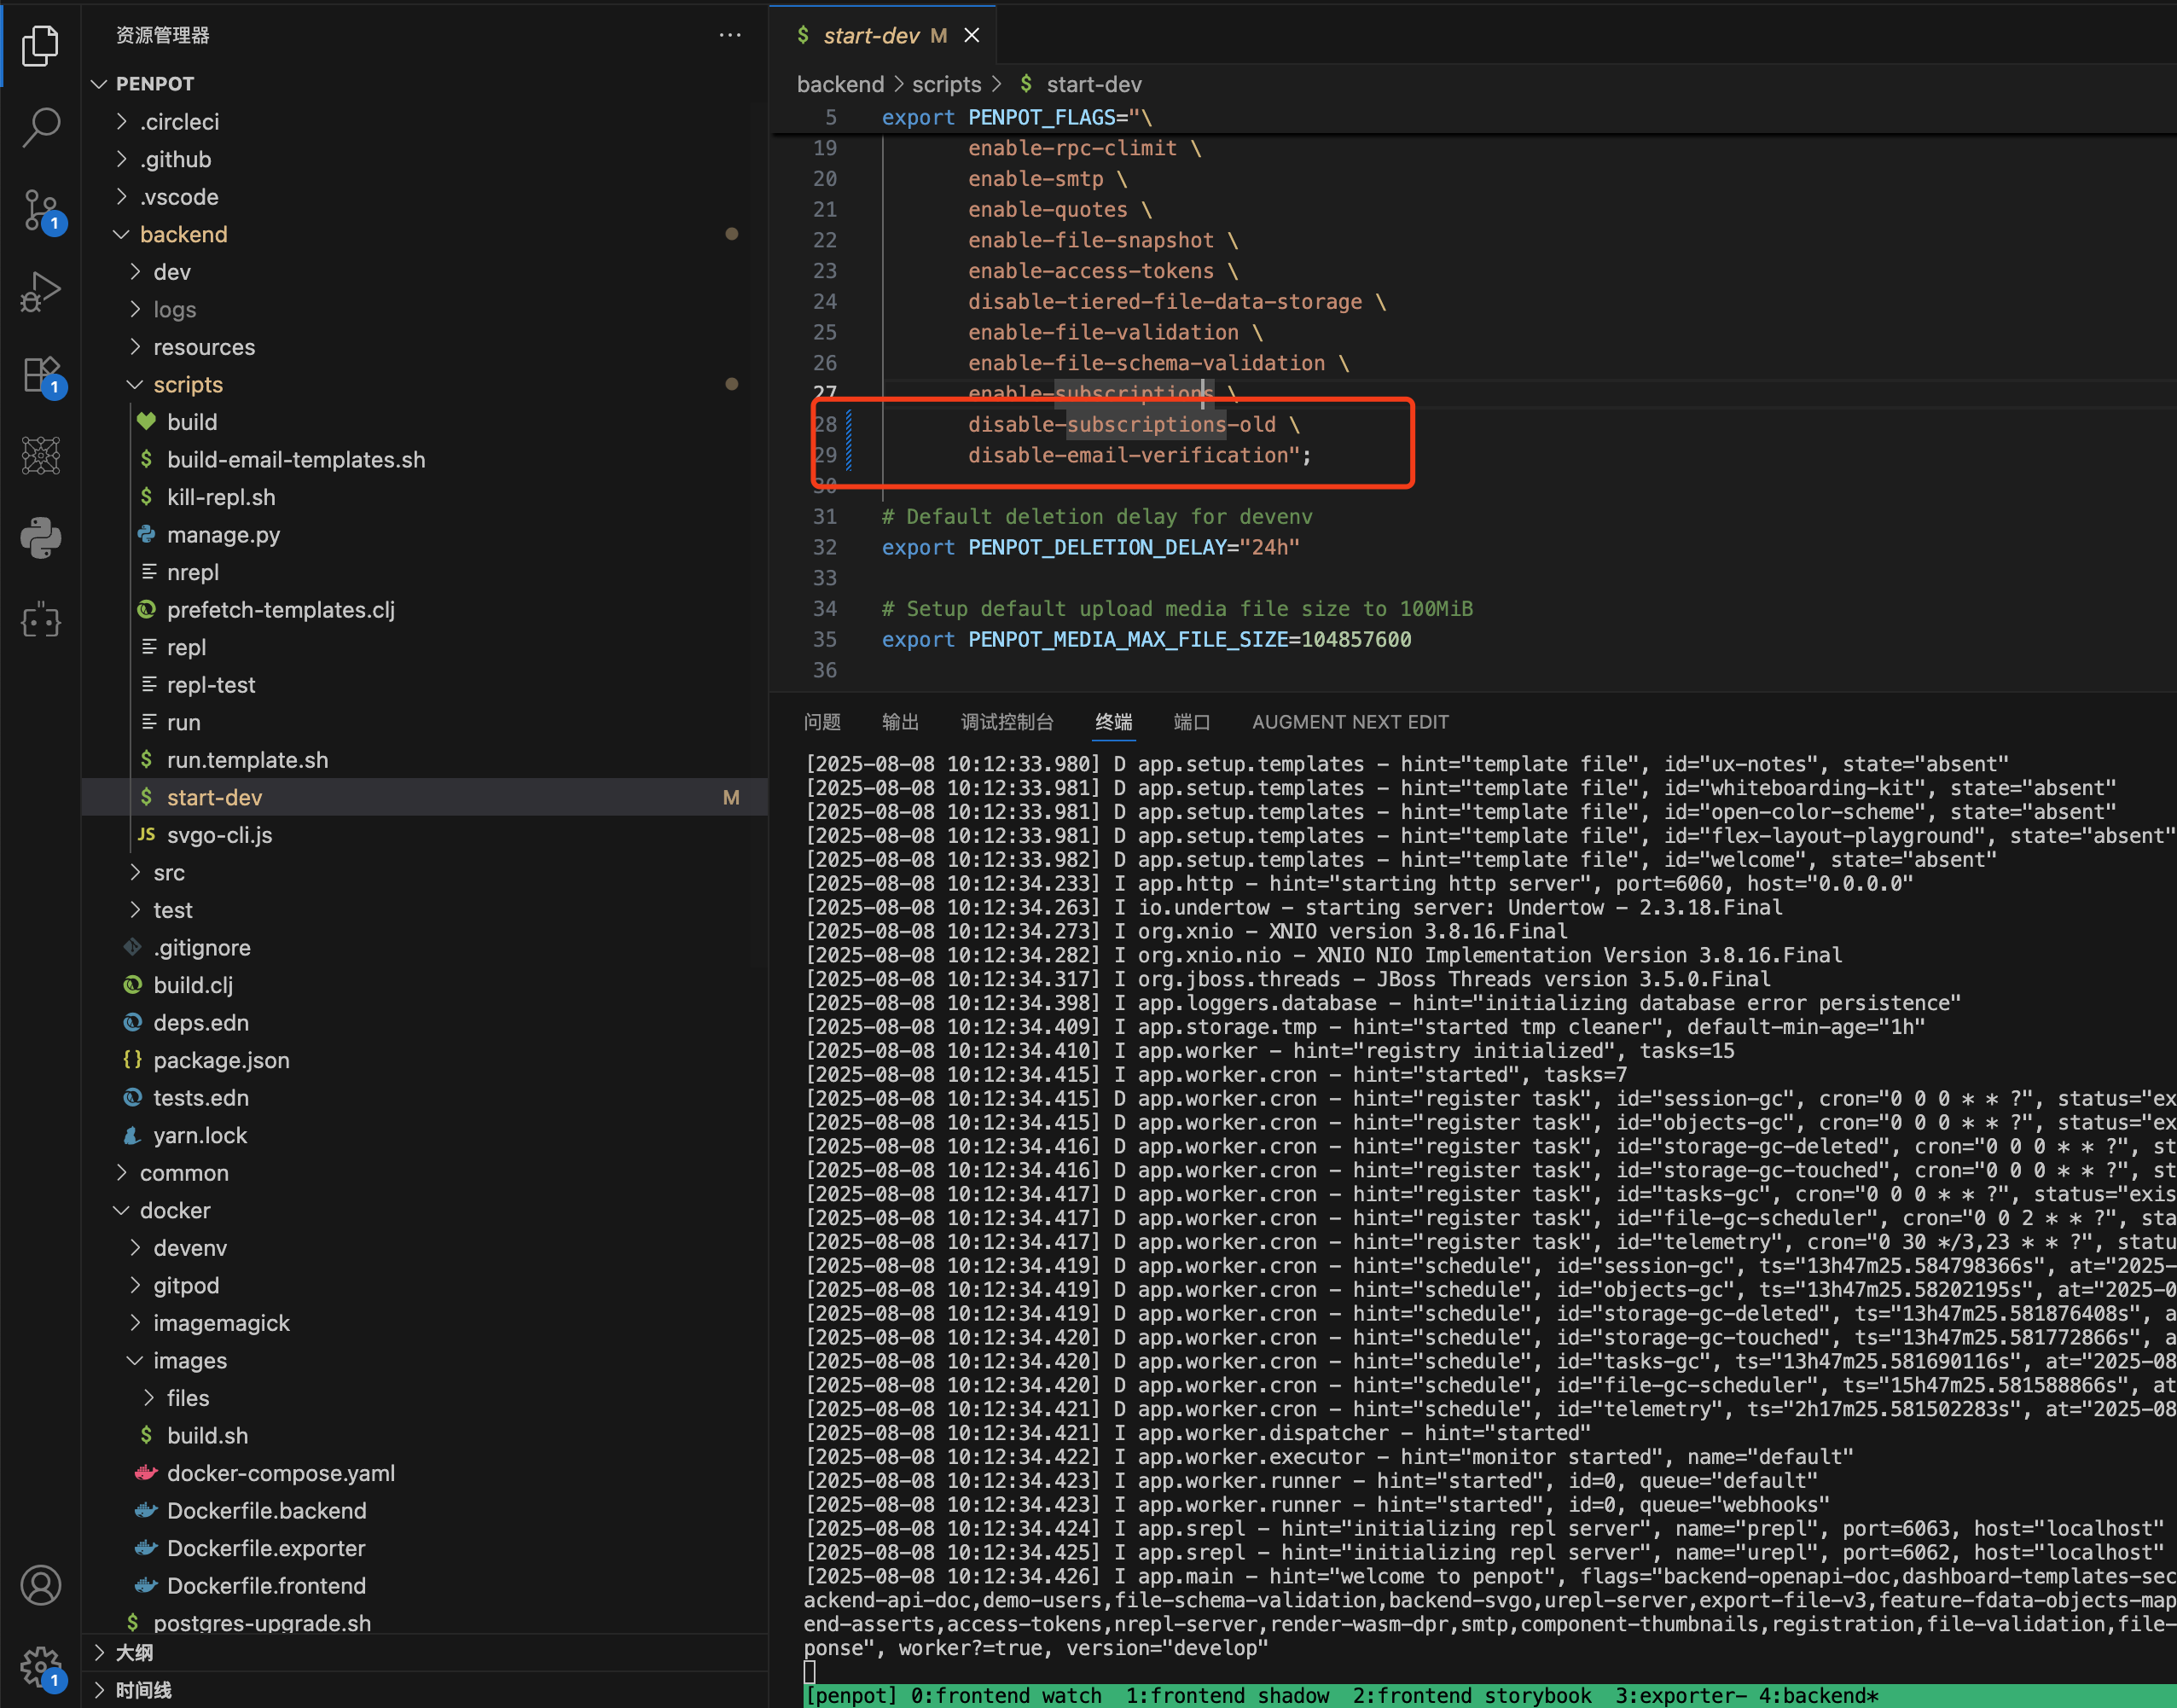Open the Explorer view in activity bar

[40, 45]
